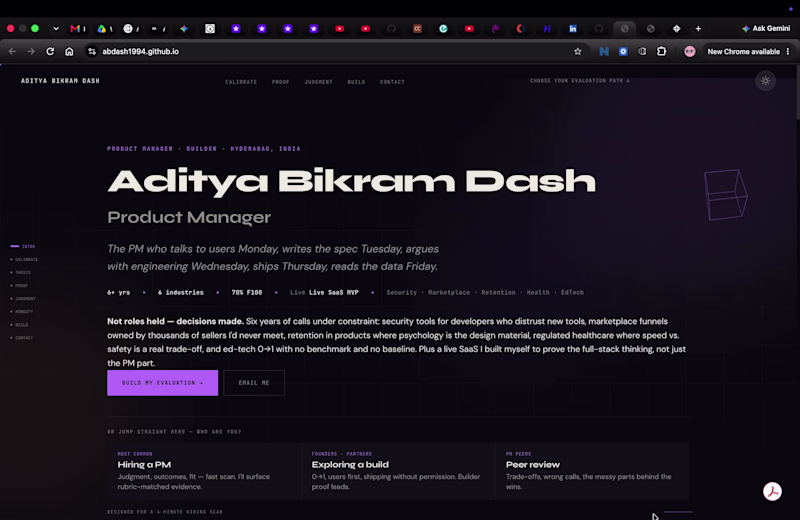Bookmark this page with the star icon
Image resolution: width=800 pixels, height=520 pixels.
pyautogui.click(x=578, y=52)
